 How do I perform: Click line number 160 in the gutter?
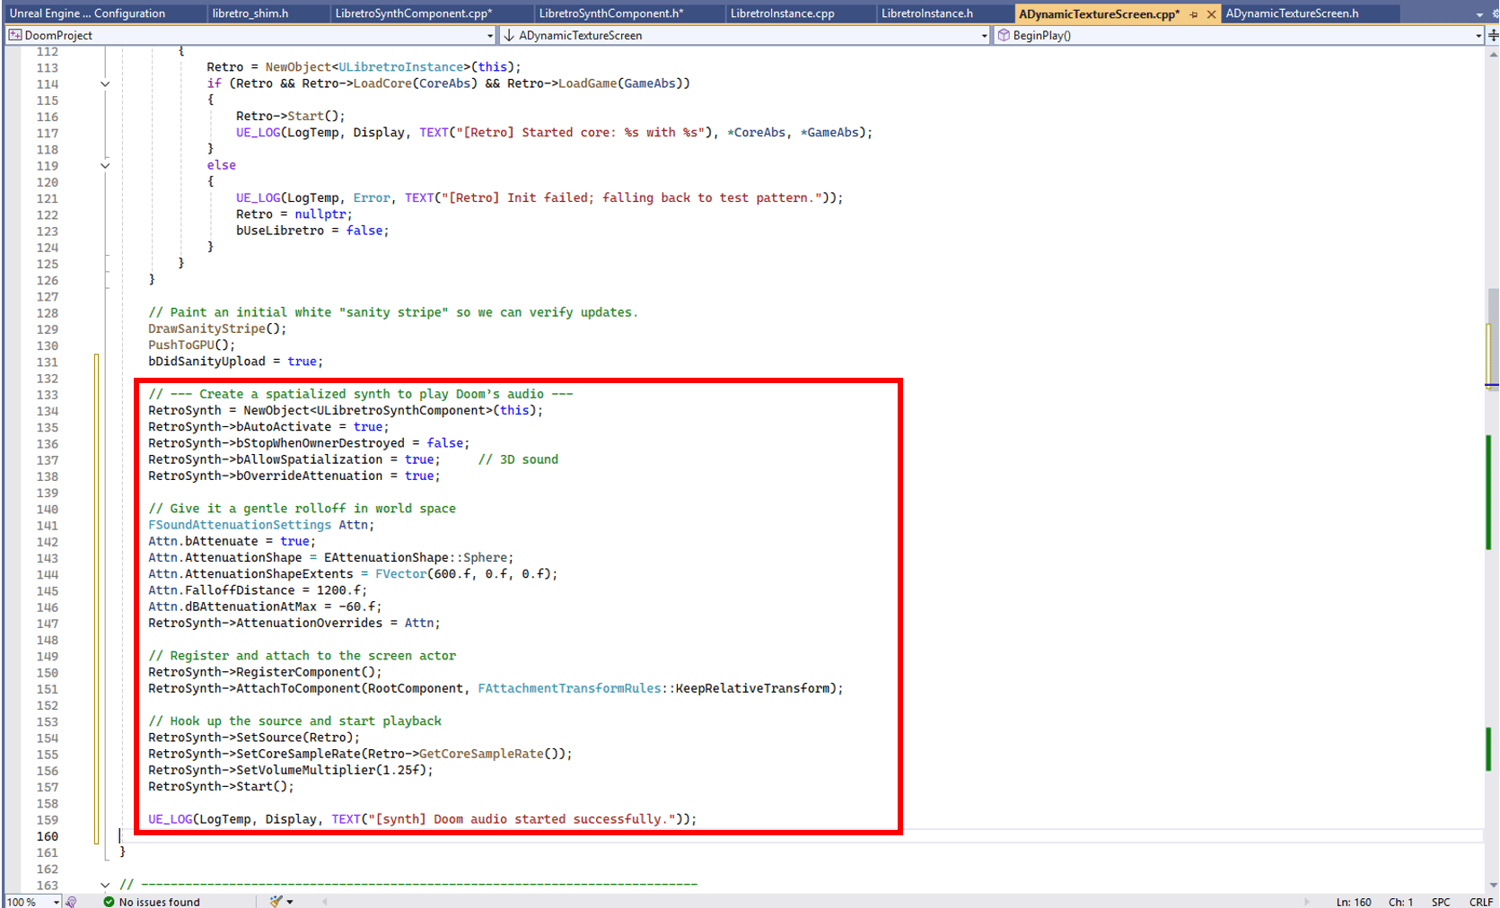click(x=47, y=836)
